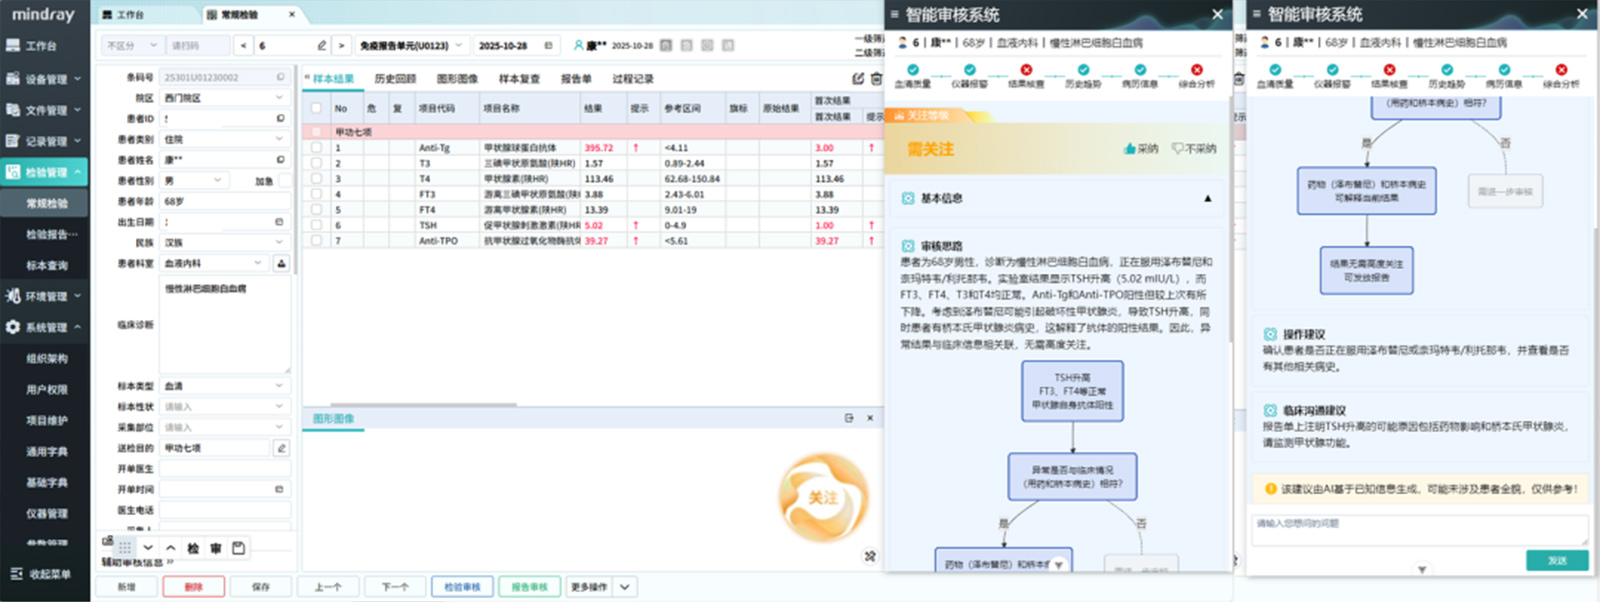Switch to the 历史回顾 tab
The image size is (1600, 602).
(395, 79)
